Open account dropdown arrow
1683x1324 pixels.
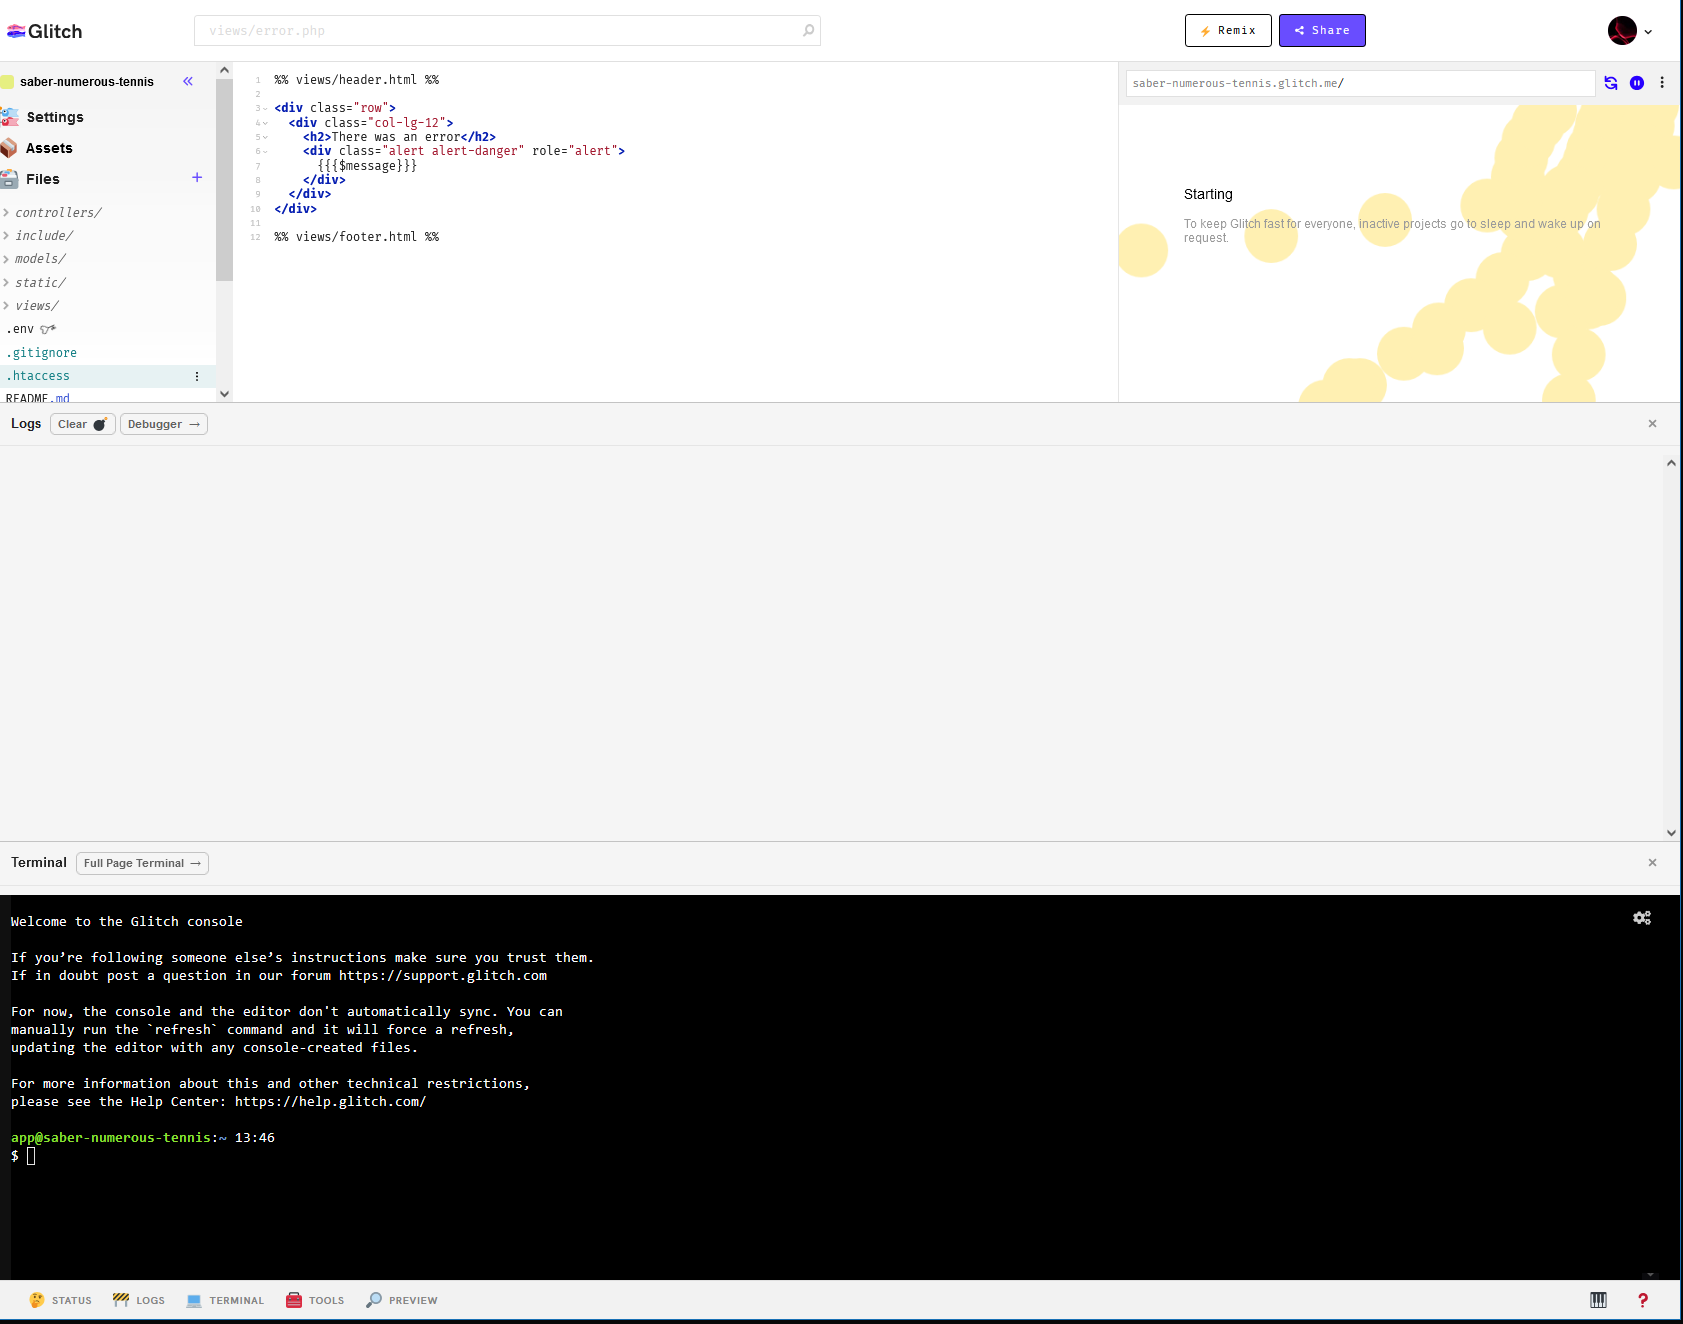pyautogui.click(x=1648, y=32)
